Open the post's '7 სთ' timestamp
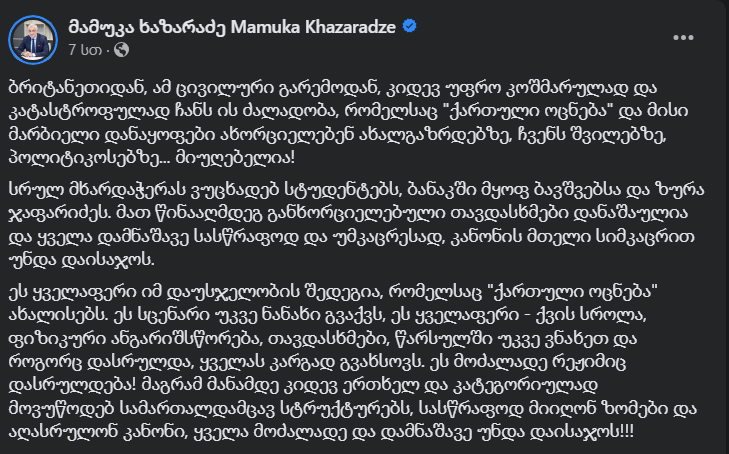The width and height of the screenshot is (729, 454). [84, 48]
